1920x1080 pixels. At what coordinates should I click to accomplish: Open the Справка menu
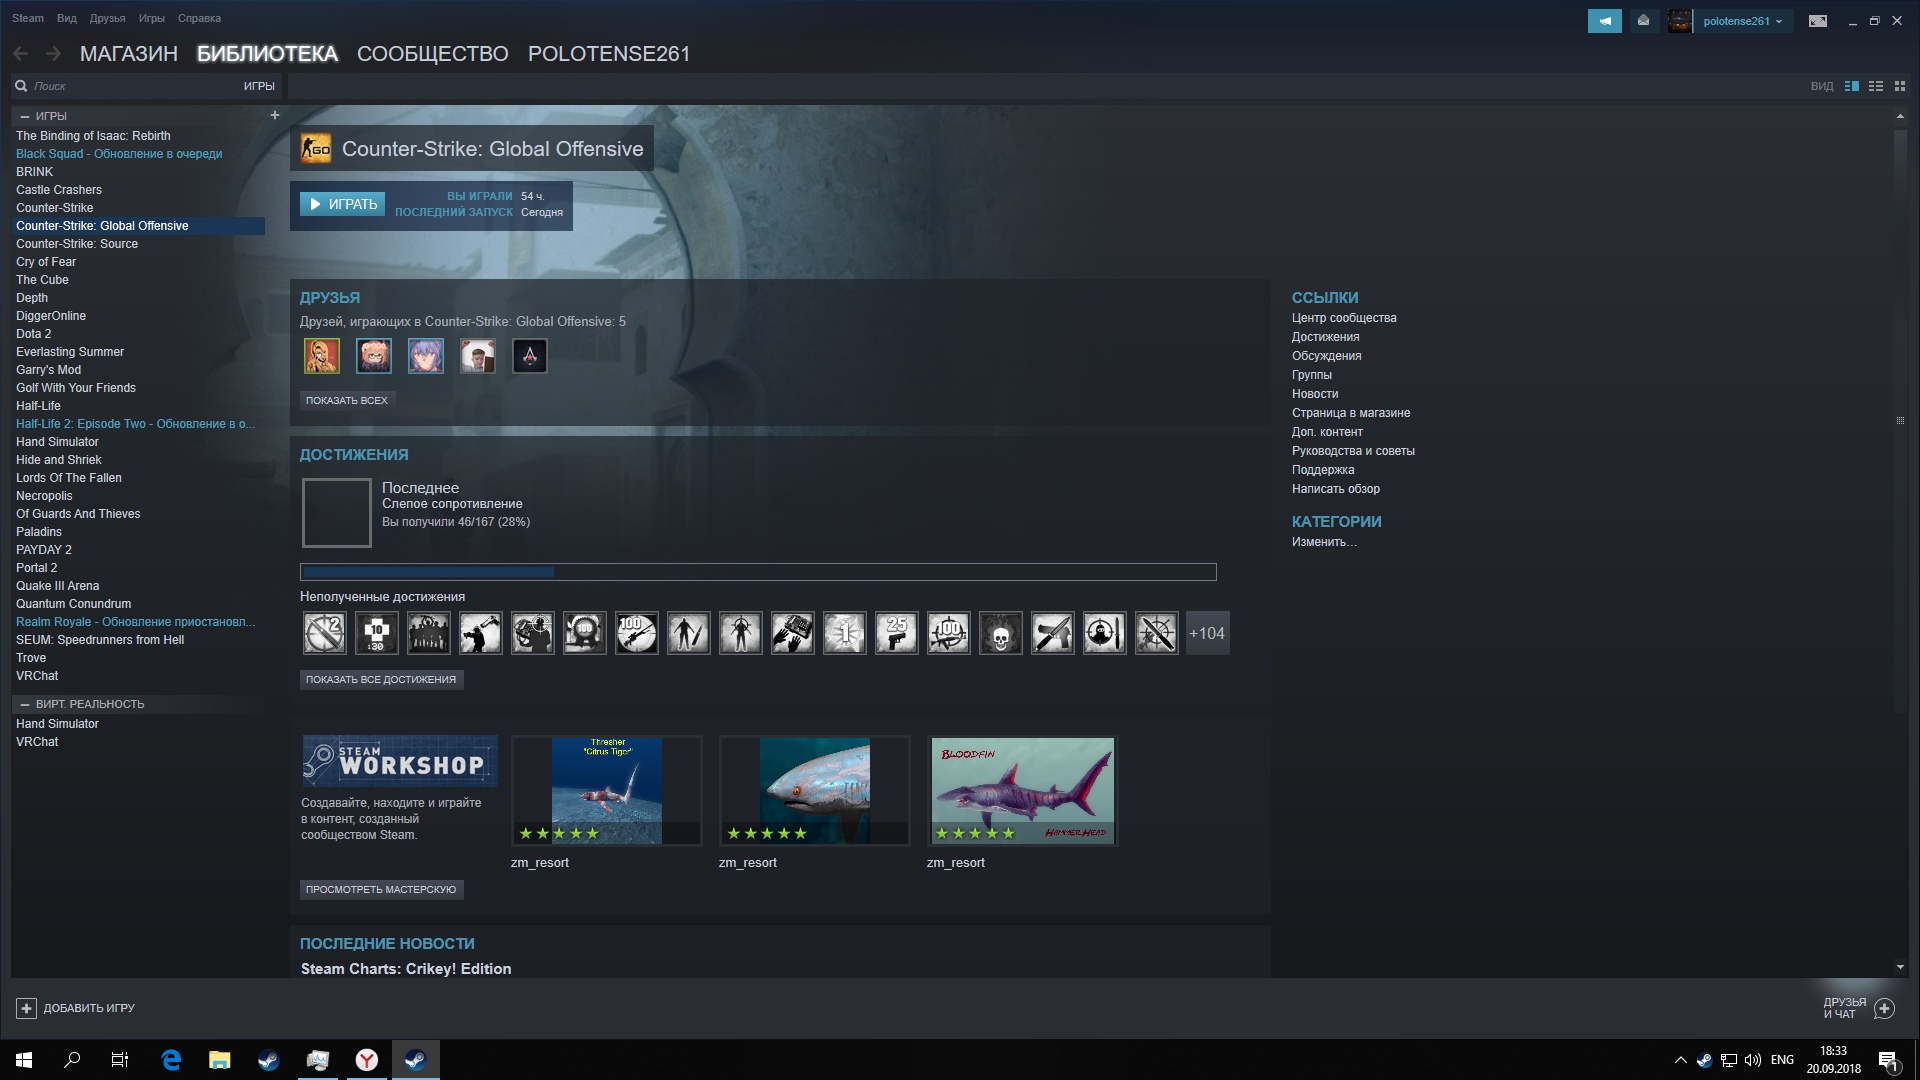pyautogui.click(x=199, y=18)
